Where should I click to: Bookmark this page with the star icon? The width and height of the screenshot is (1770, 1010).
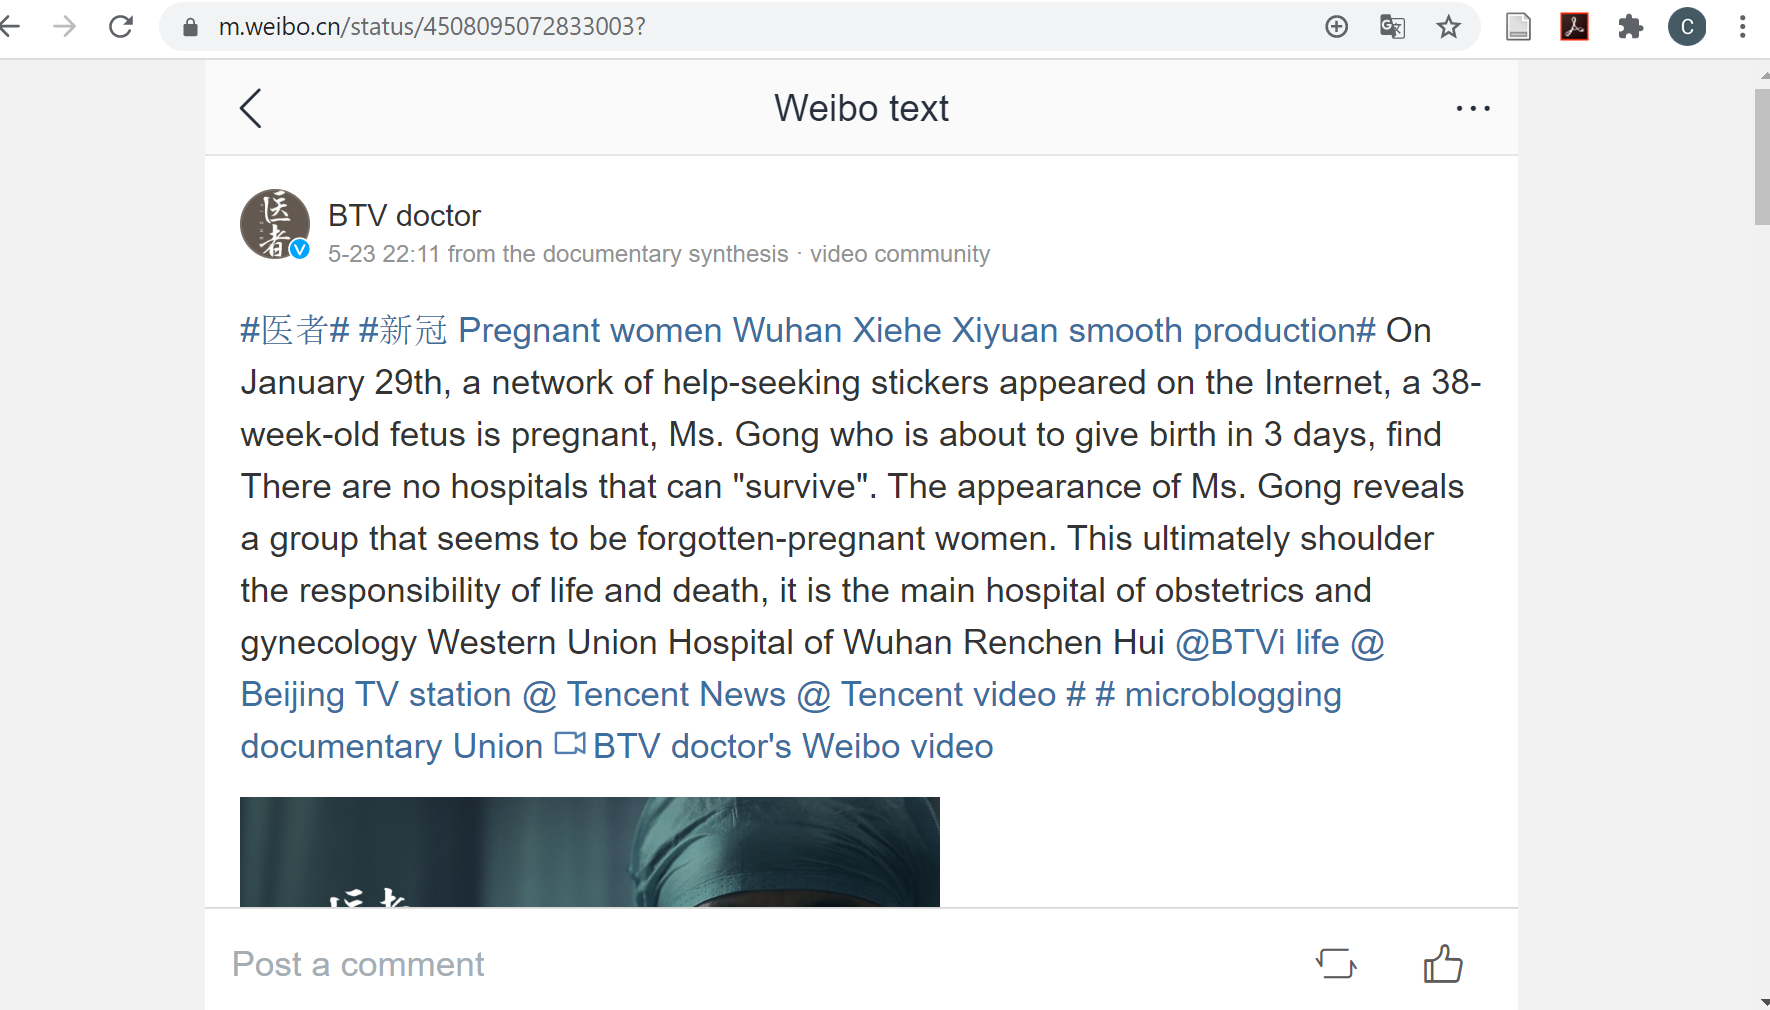point(1448,27)
